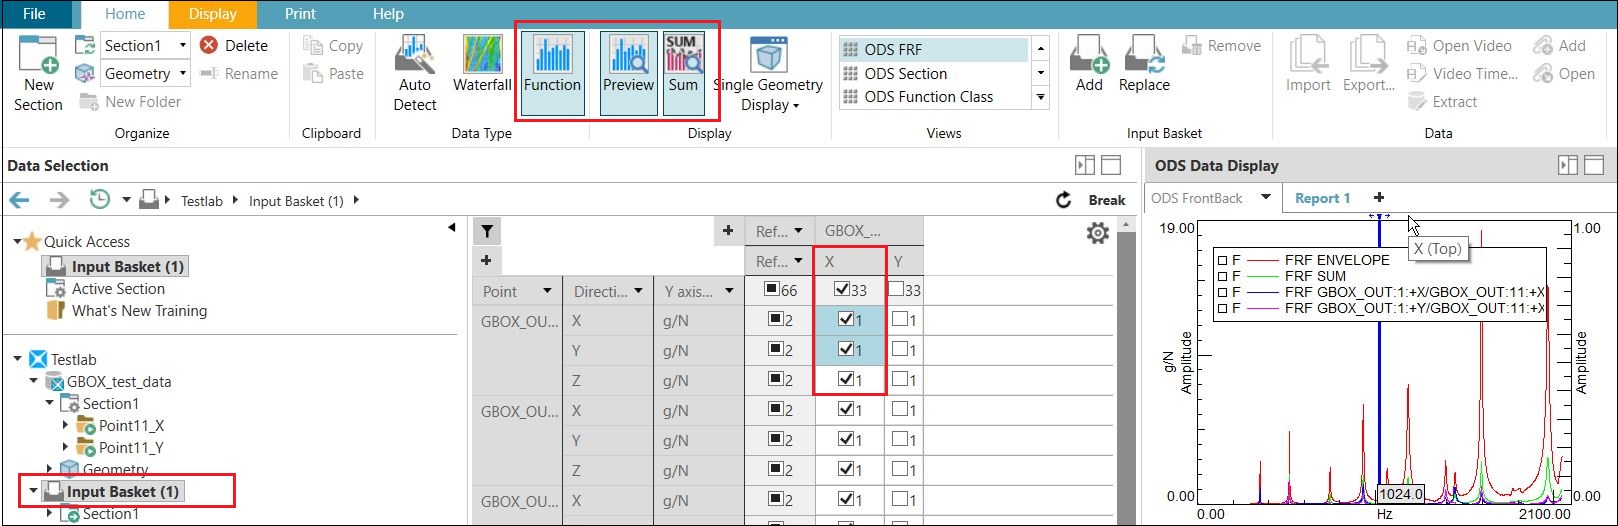Collapse the Quick Access tree group
Screen dimensions: 1618x526
(x=17, y=242)
